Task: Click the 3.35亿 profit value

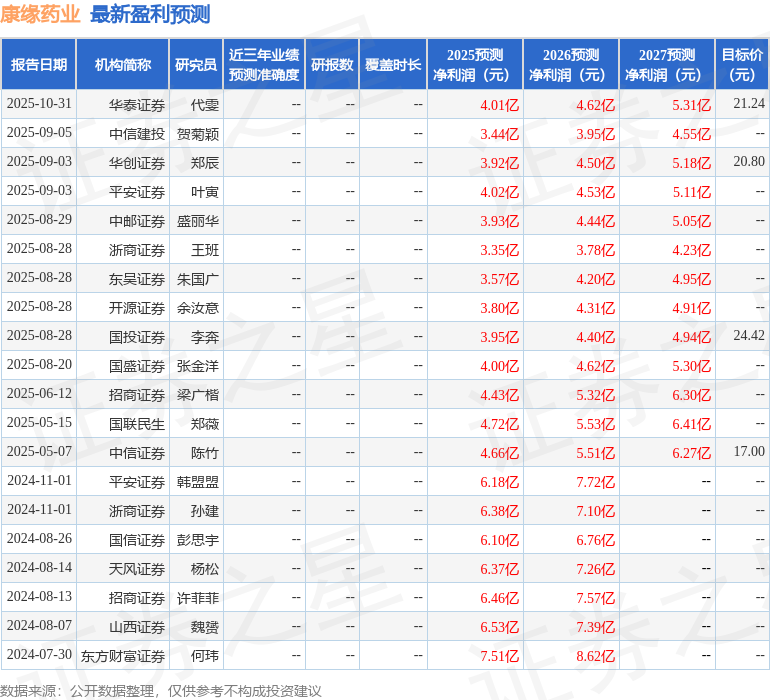Action: click(499, 250)
